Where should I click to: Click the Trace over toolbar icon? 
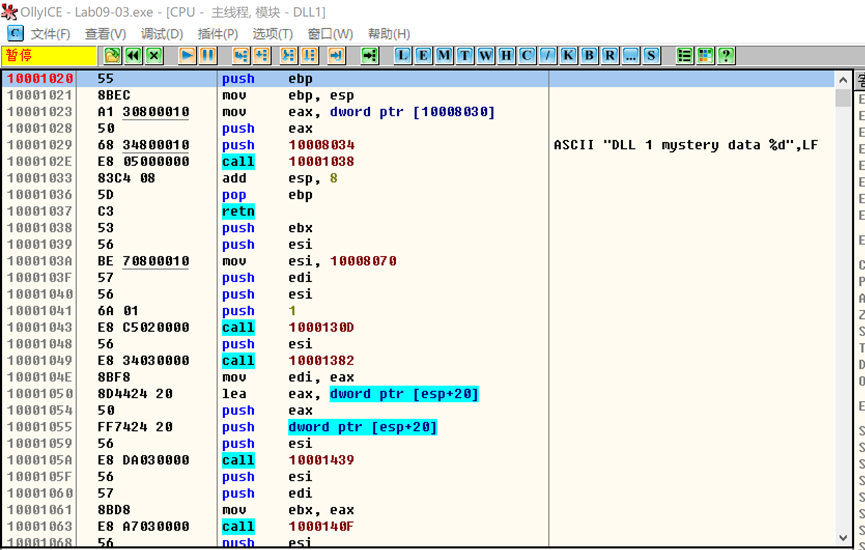pyautogui.click(x=309, y=55)
